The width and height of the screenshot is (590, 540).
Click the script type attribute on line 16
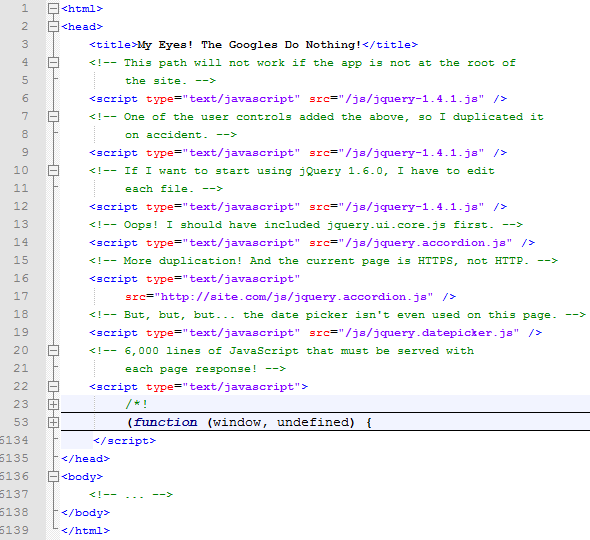(x=223, y=279)
